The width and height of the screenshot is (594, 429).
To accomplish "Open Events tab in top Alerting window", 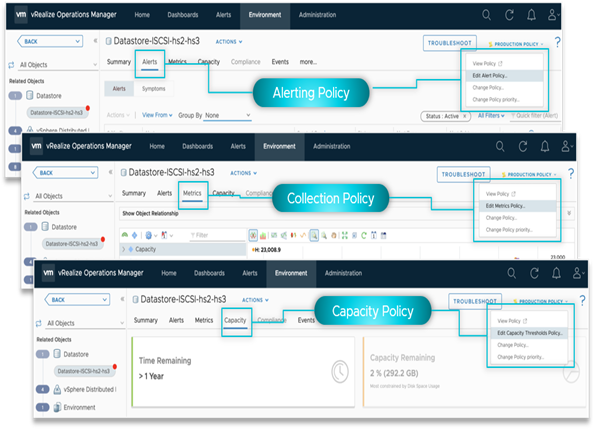I will tap(280, 62).
